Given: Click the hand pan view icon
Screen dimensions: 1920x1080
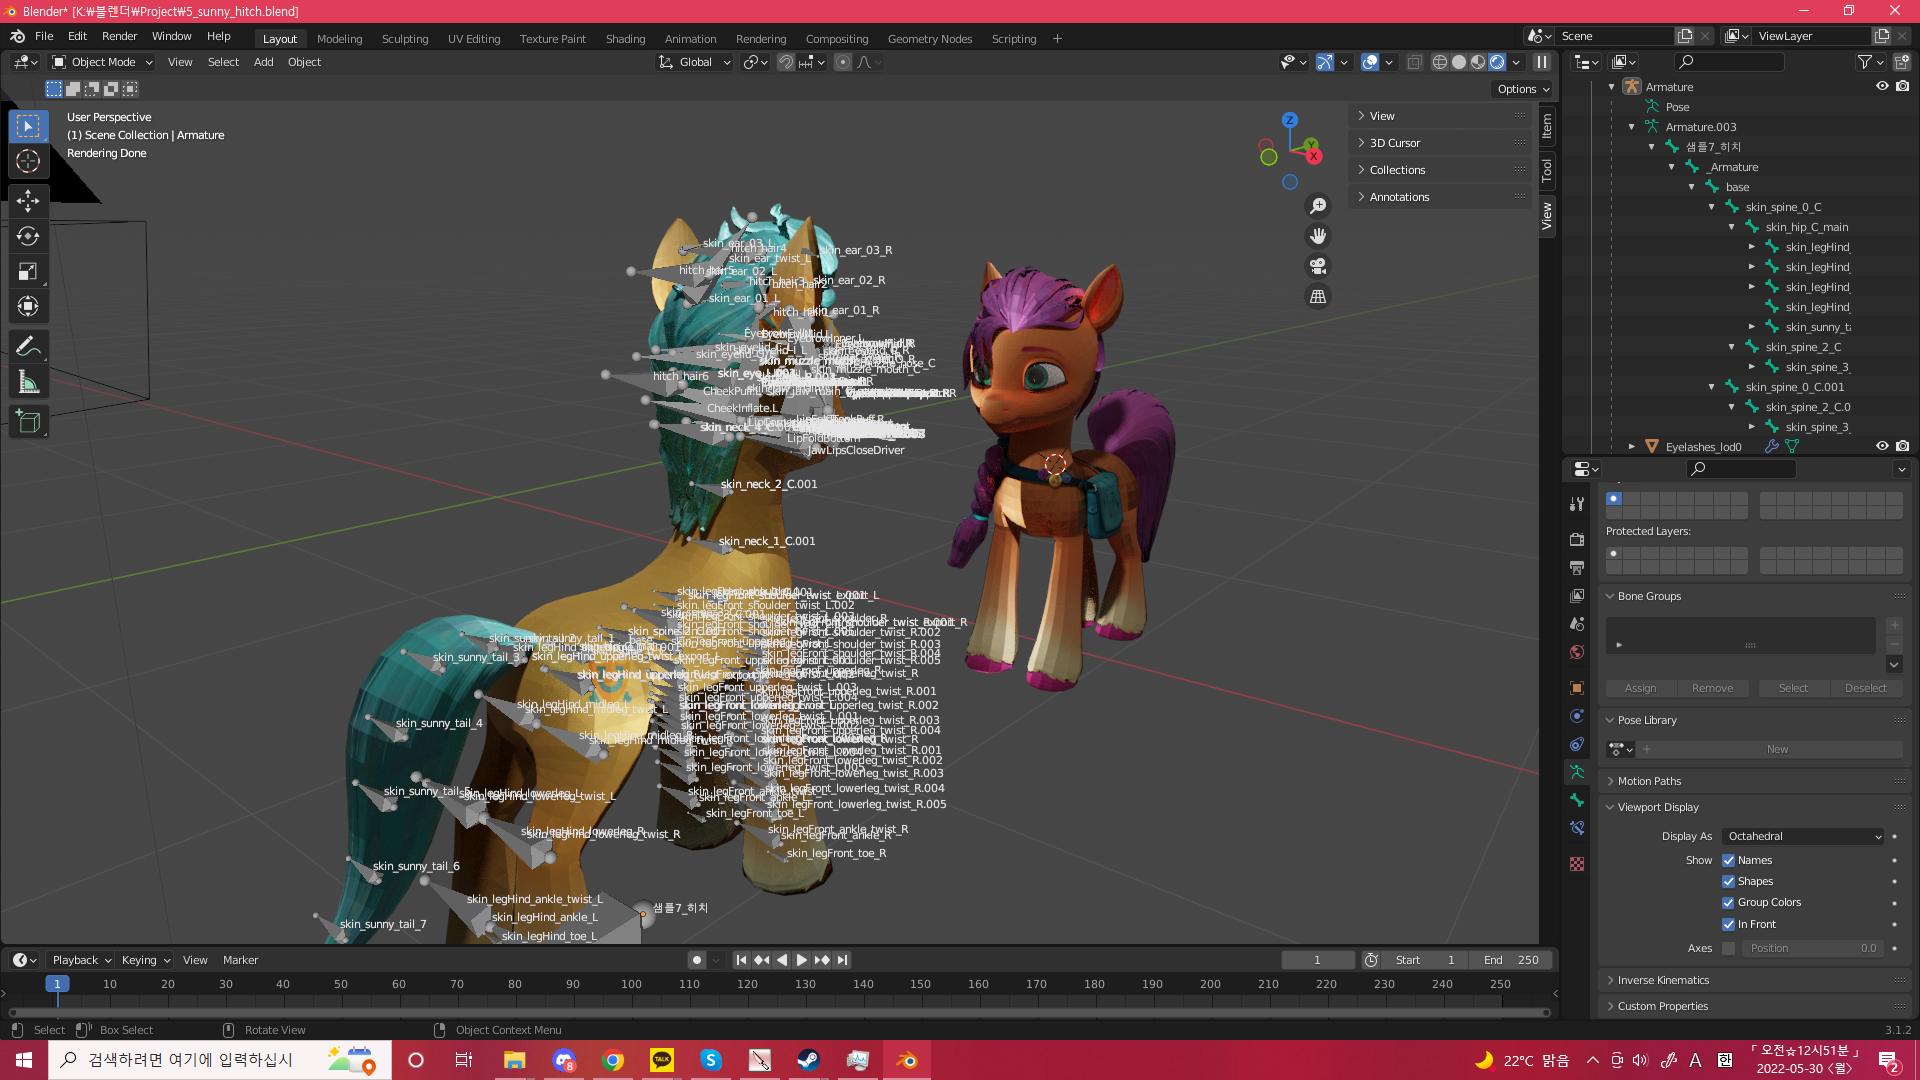Looking at the screenshot, I should click(x=1318, y=236).
